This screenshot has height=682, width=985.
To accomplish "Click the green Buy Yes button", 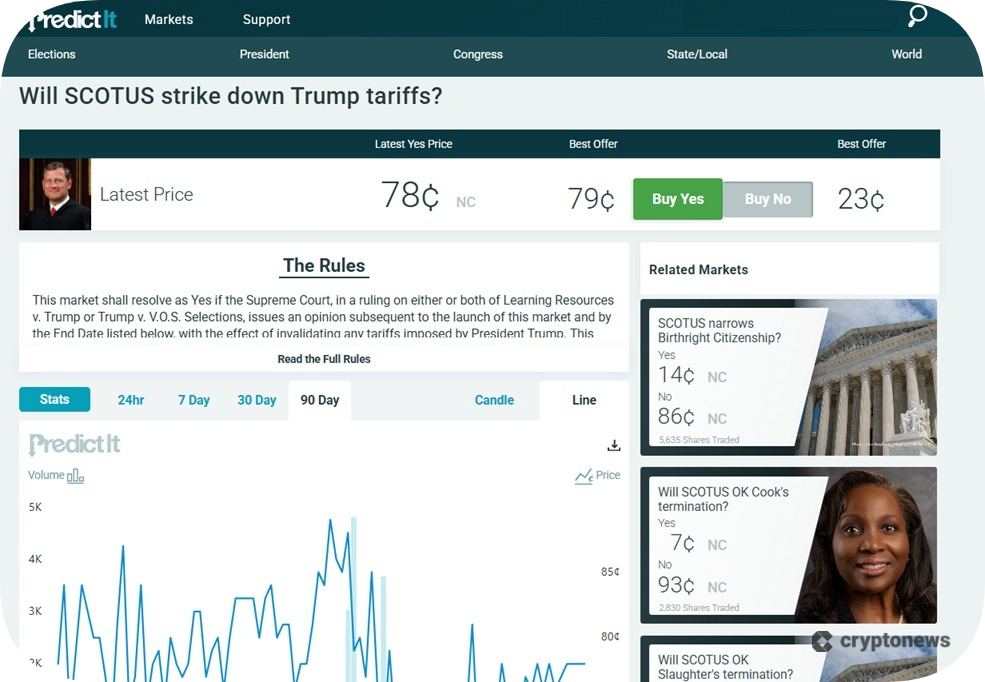I will (x=676, y=199).
